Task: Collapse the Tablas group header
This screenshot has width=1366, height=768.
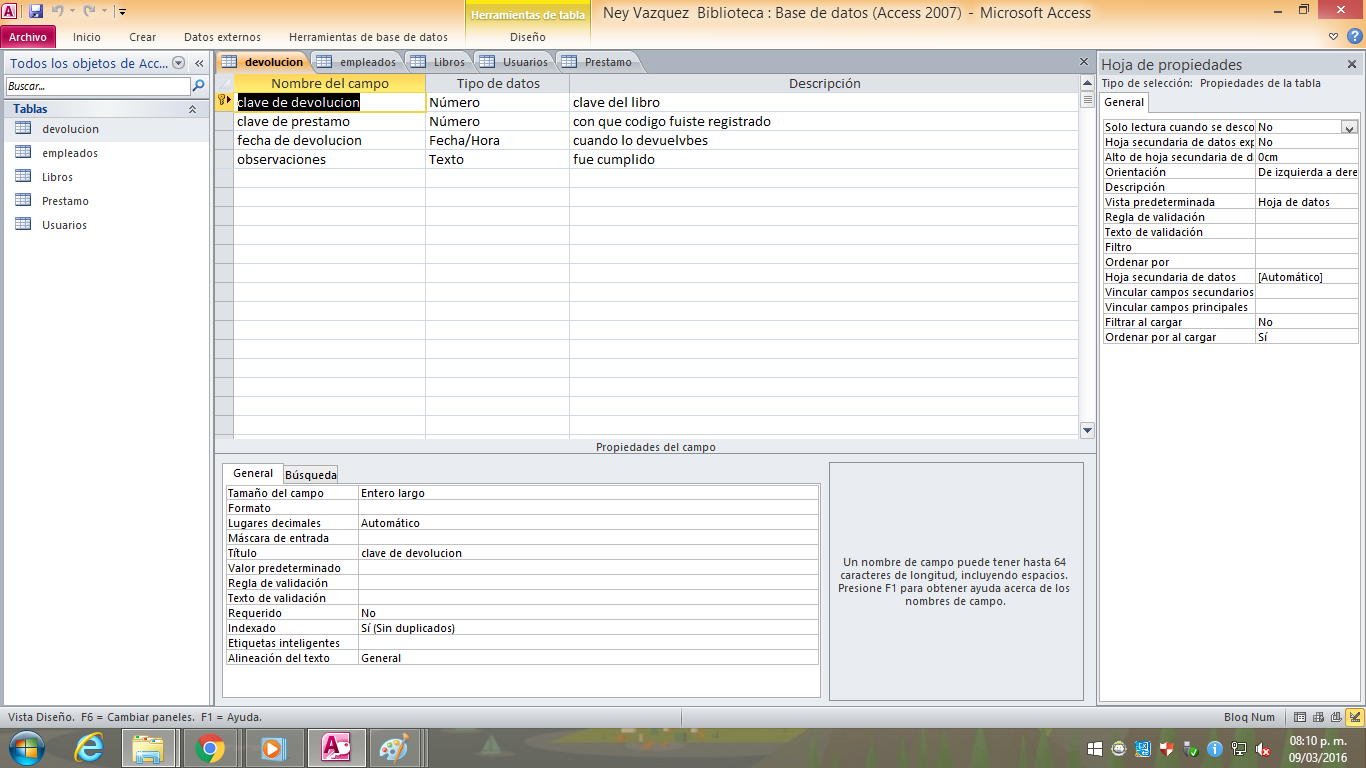Action: coord(192,109)
